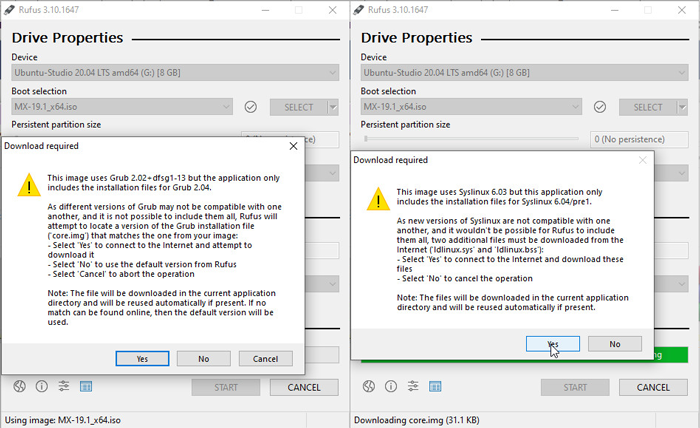Click Yes in the Grub download dialog
Viewport: 700px width, 428px height.
[x=142, y=358]
